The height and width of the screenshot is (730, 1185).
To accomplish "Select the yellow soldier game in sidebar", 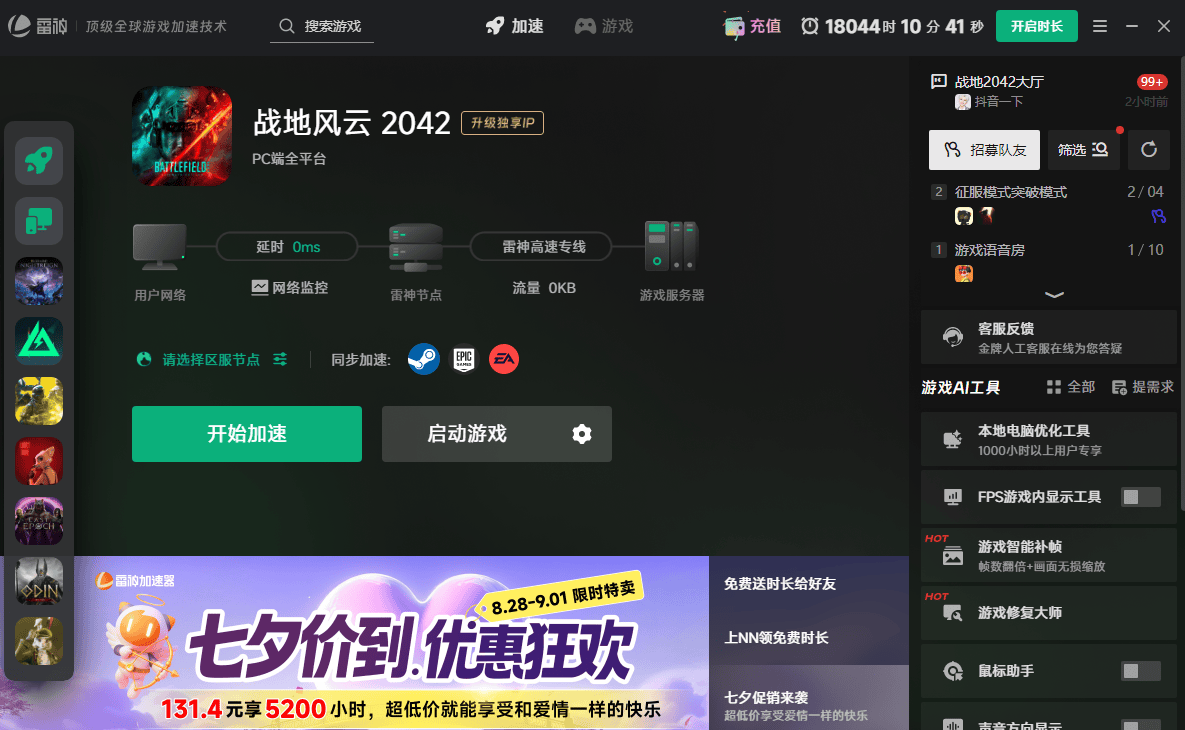I will pos(39,401).
